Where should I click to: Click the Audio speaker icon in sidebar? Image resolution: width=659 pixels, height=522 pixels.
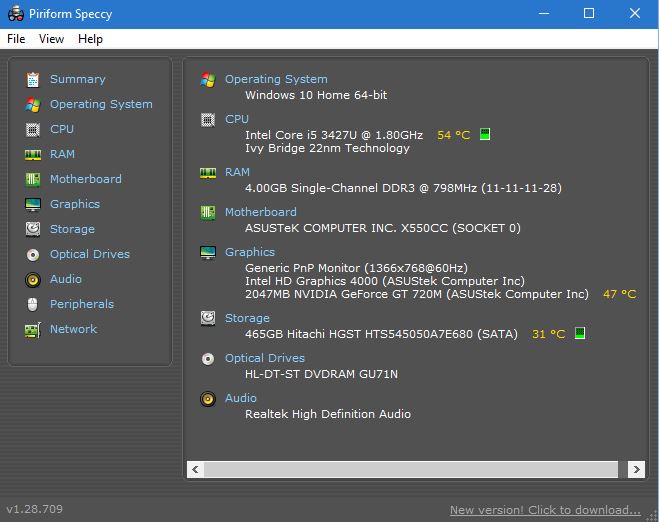coord(32,279)
